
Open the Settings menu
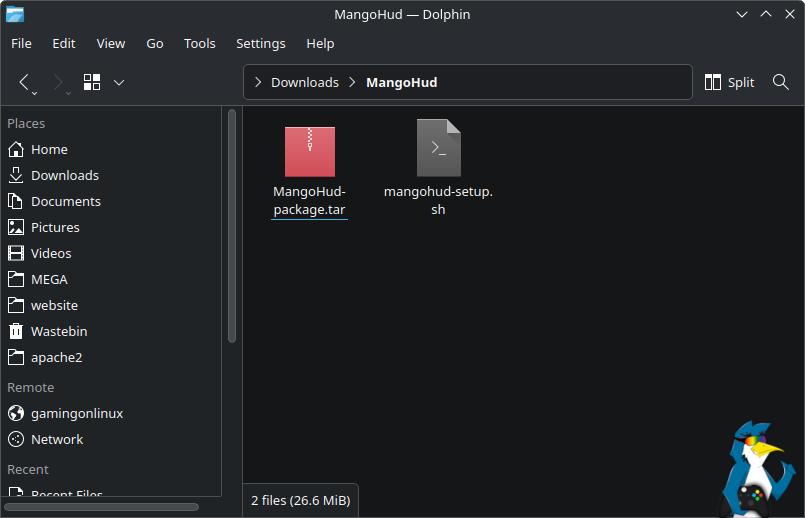coord(260,43)
